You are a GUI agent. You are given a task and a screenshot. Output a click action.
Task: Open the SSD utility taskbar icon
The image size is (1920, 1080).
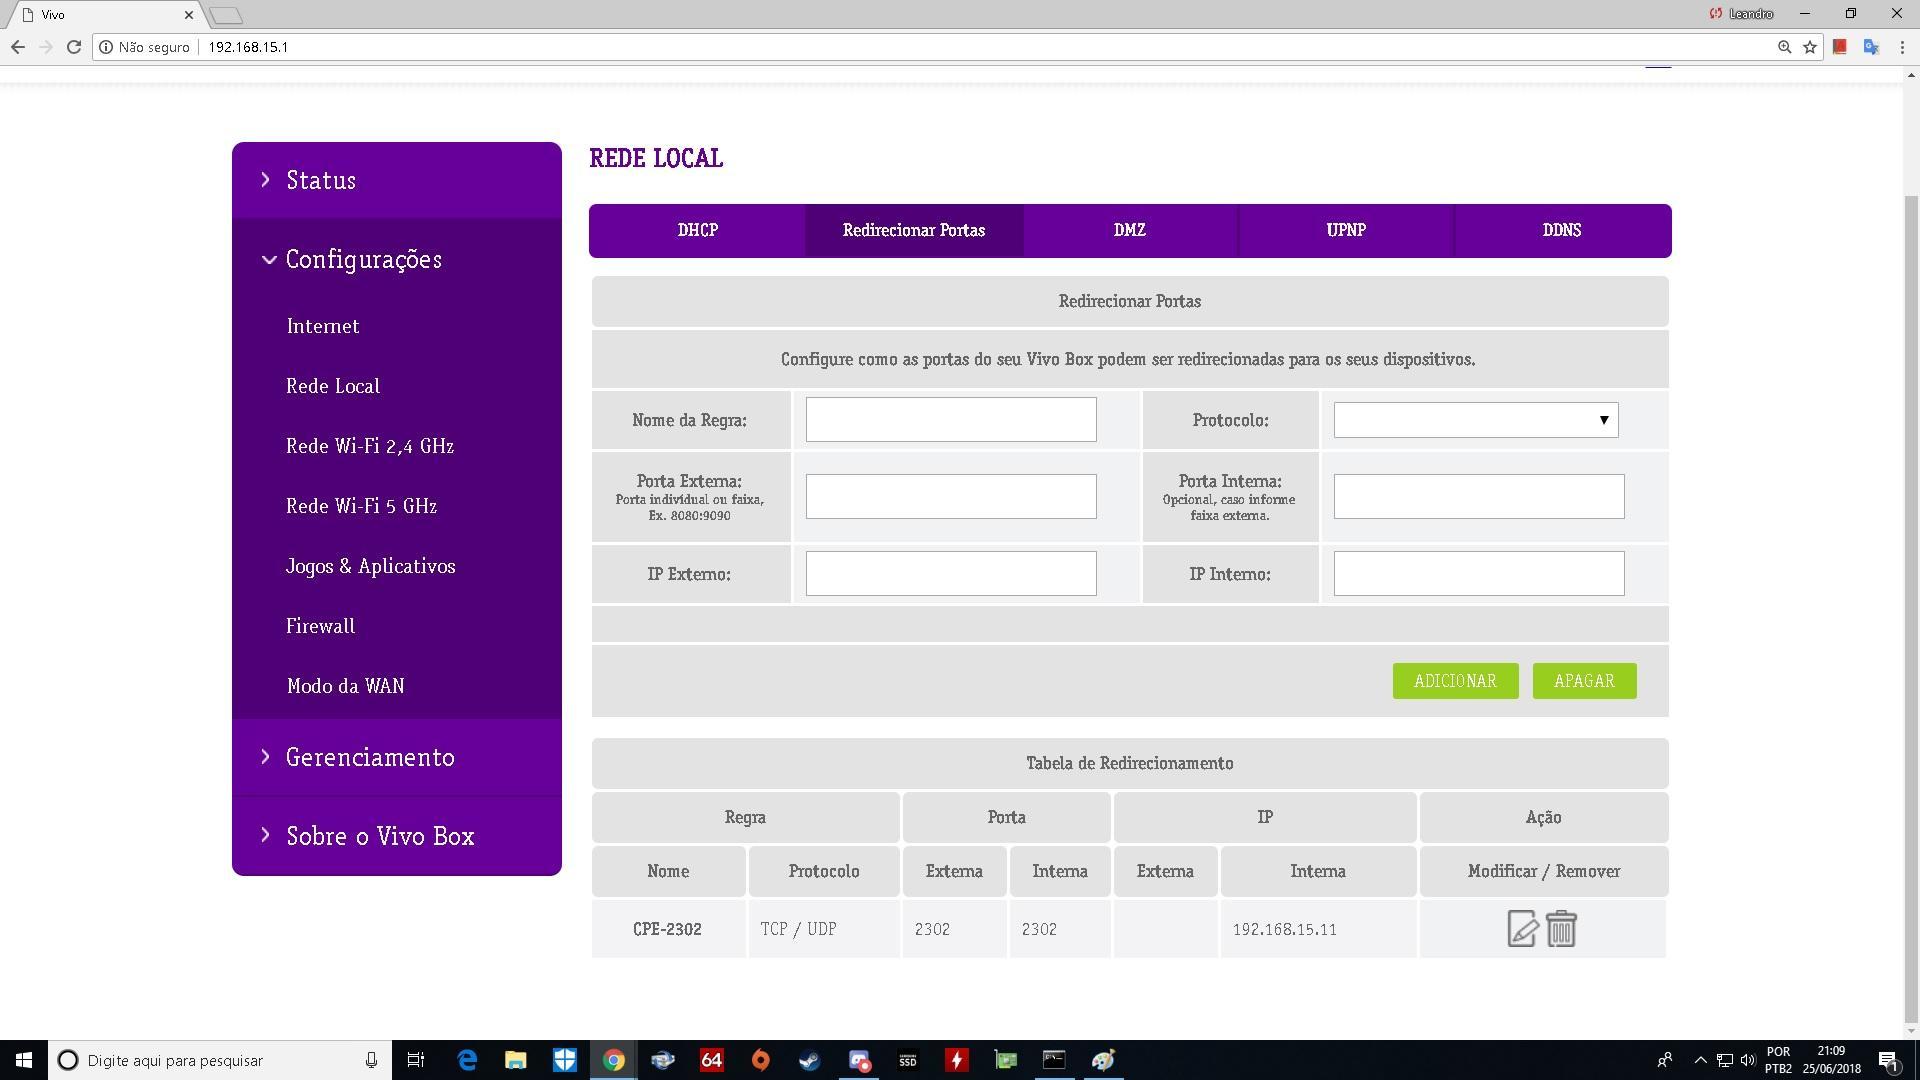(x=908, y=1060)
